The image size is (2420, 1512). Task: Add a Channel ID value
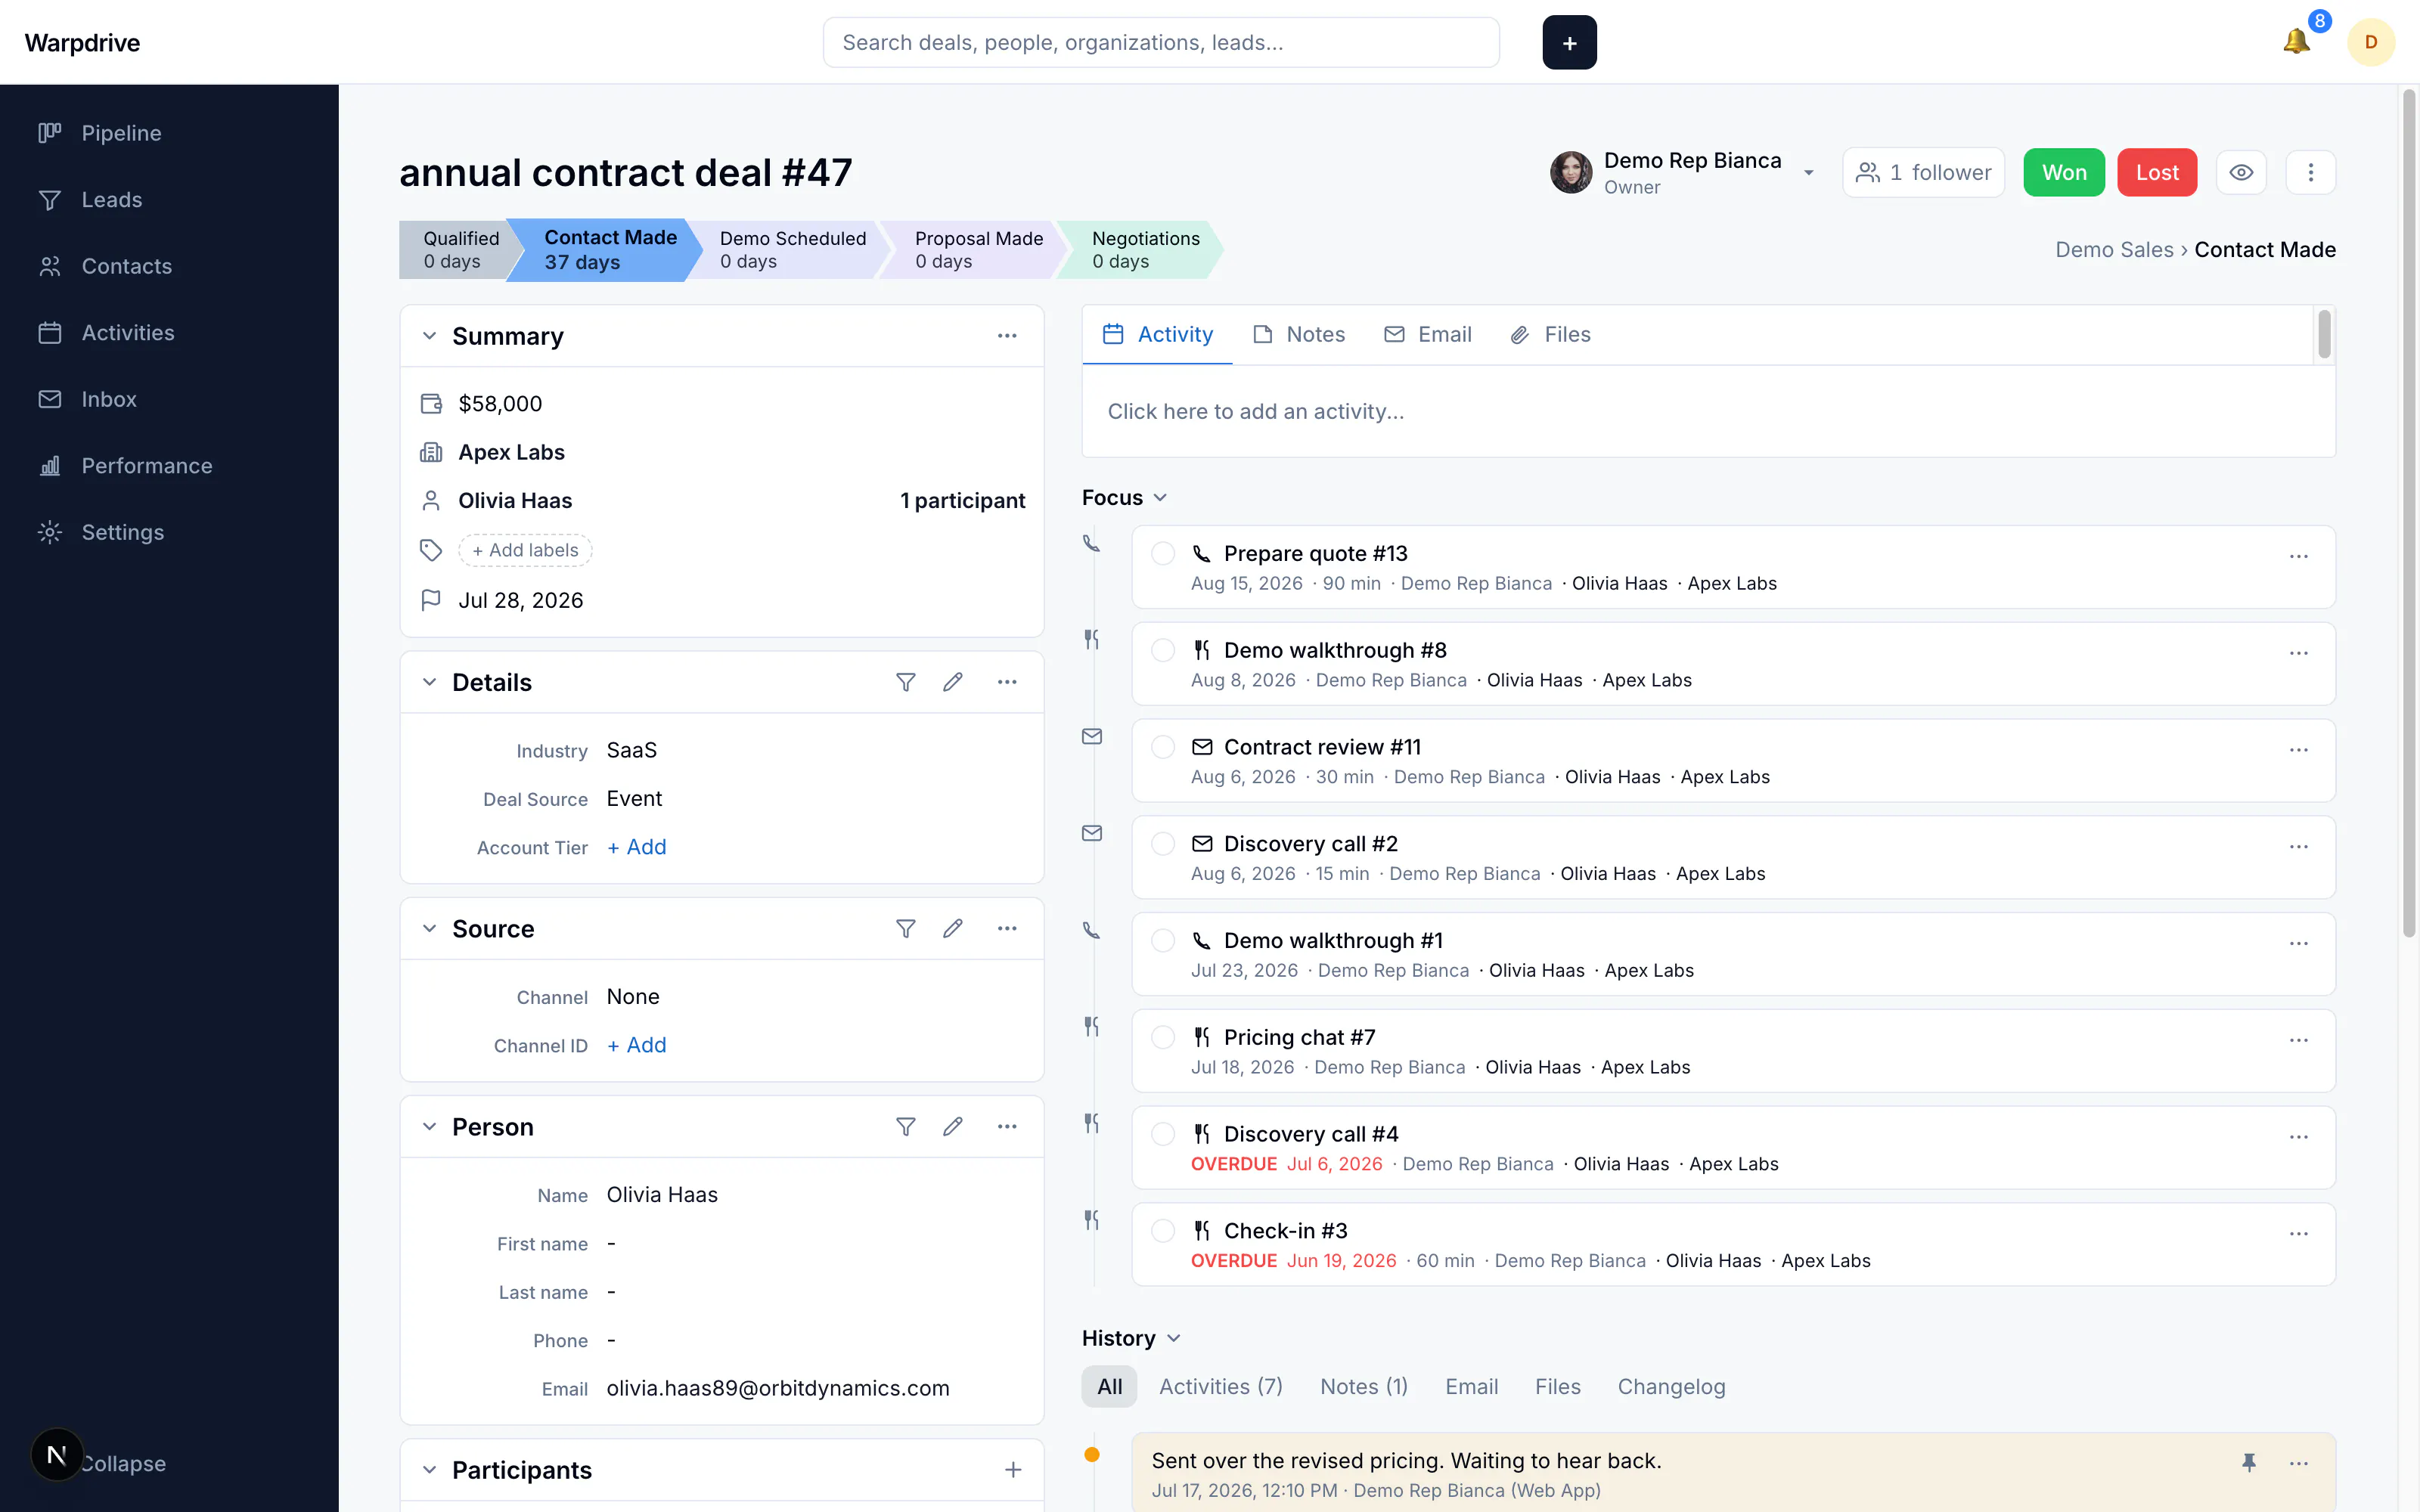[x=636, y=1045]
